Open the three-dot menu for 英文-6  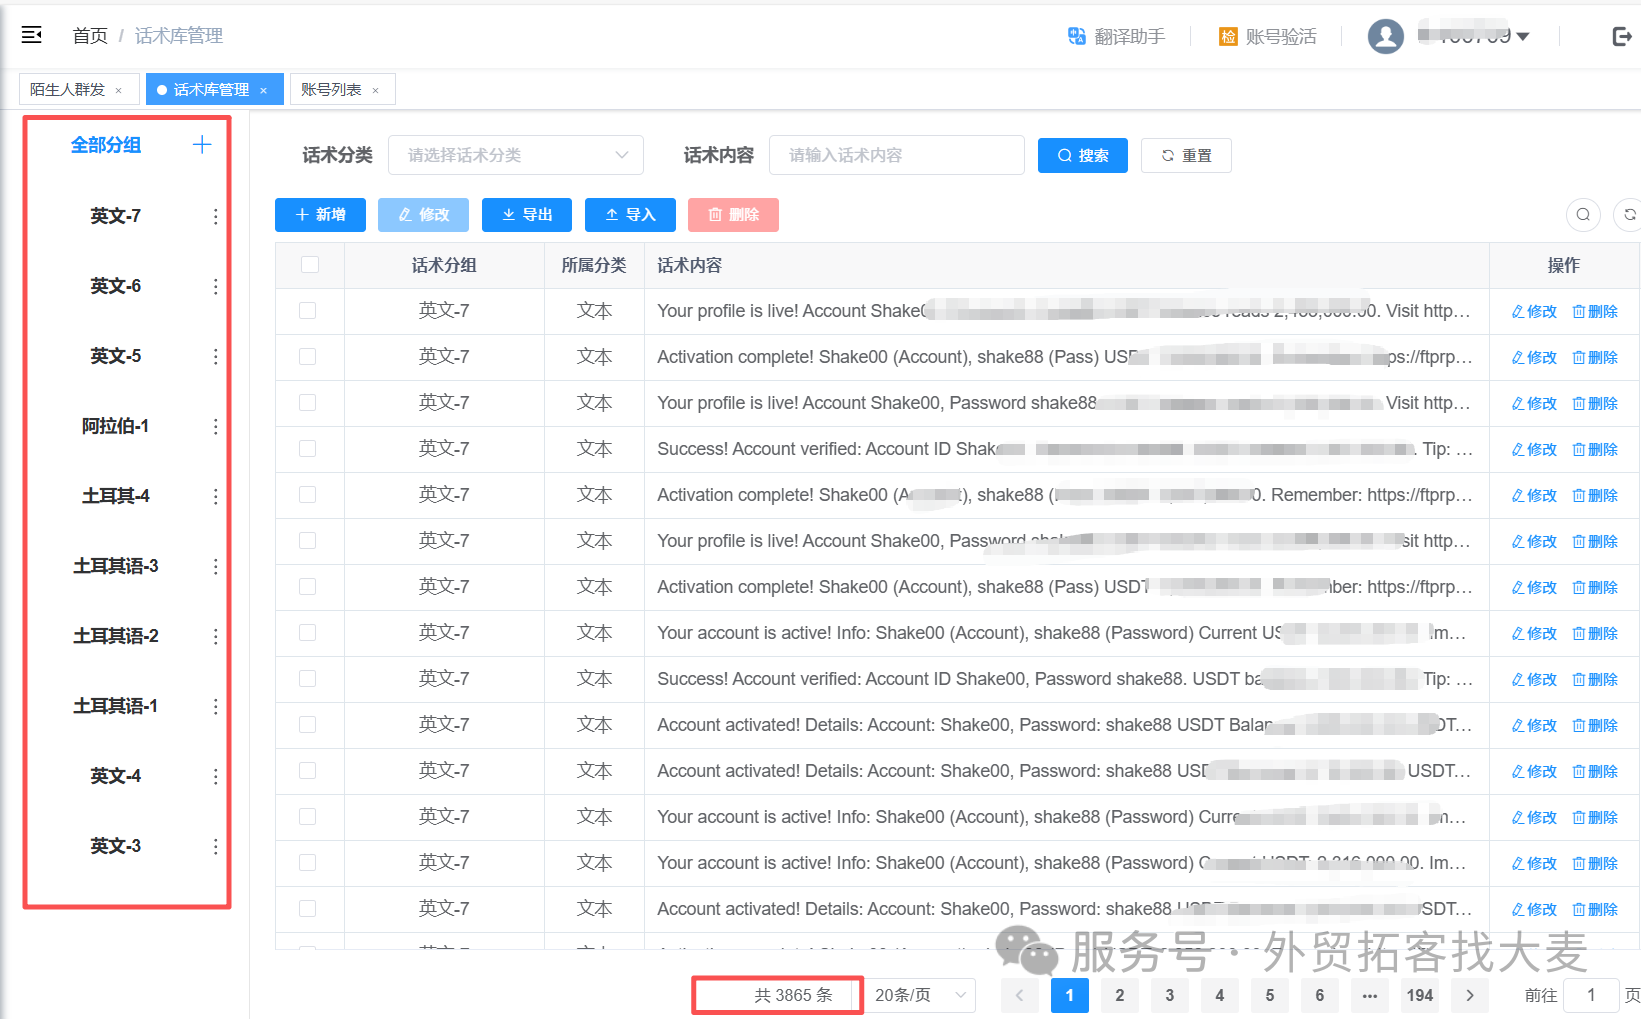215,287
